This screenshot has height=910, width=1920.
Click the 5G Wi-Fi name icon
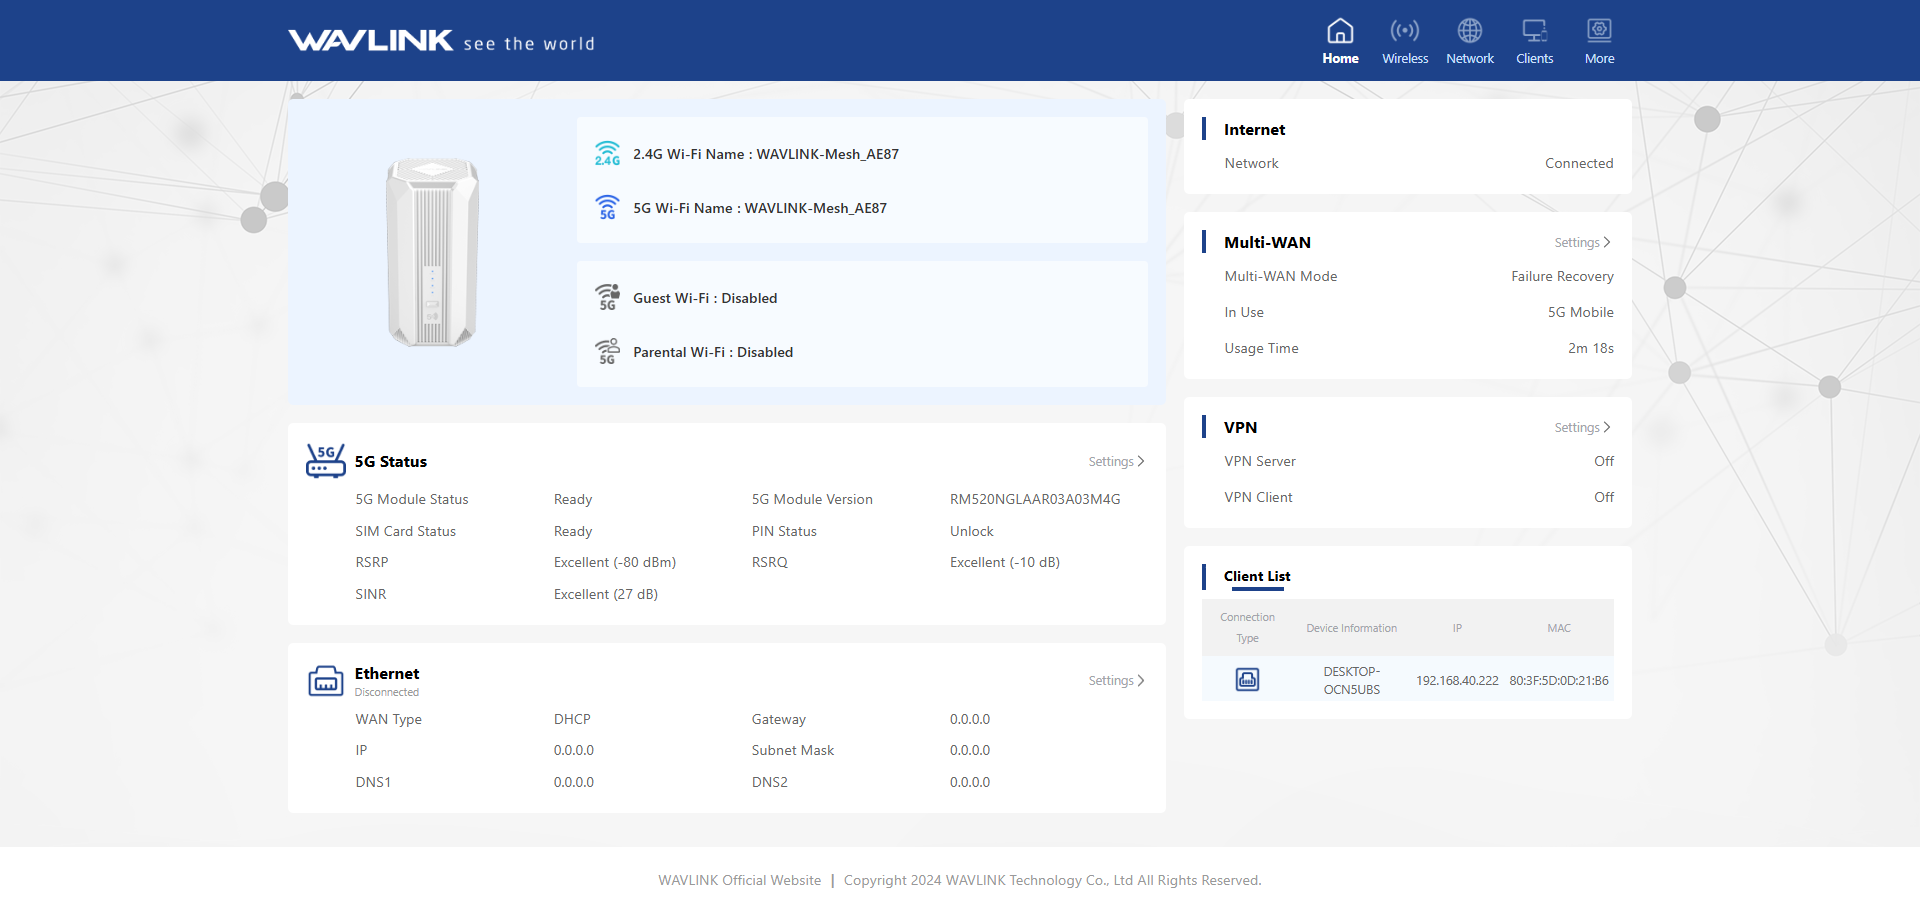607,208
